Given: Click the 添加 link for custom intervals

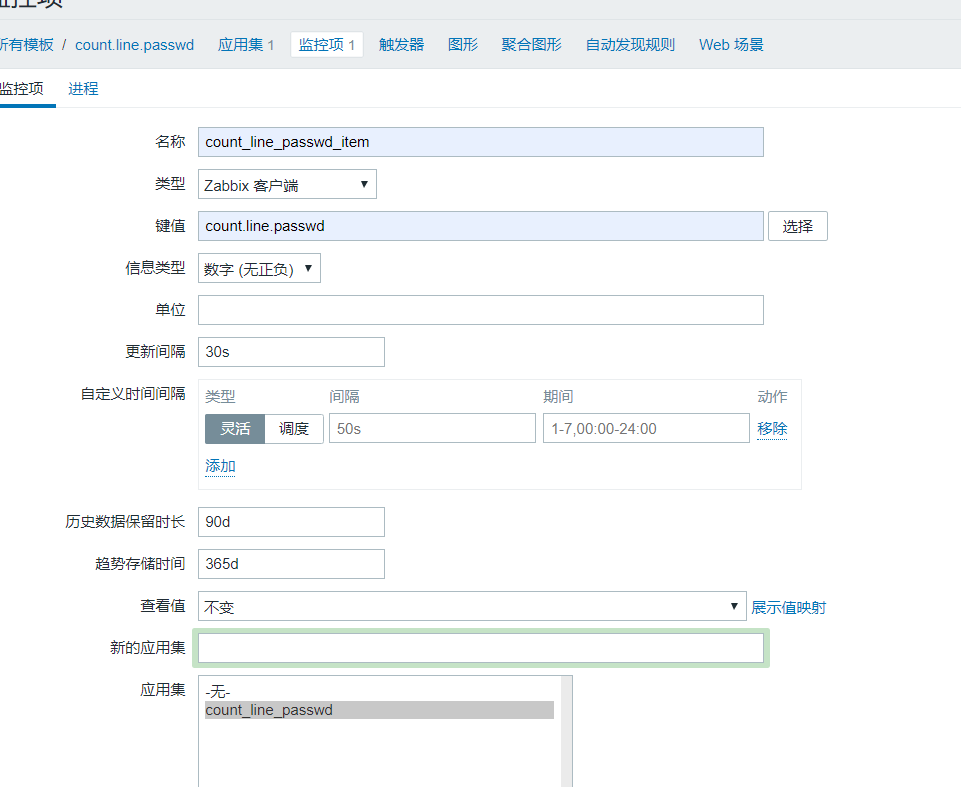Looking at the screenshot, I should (220, 466).
